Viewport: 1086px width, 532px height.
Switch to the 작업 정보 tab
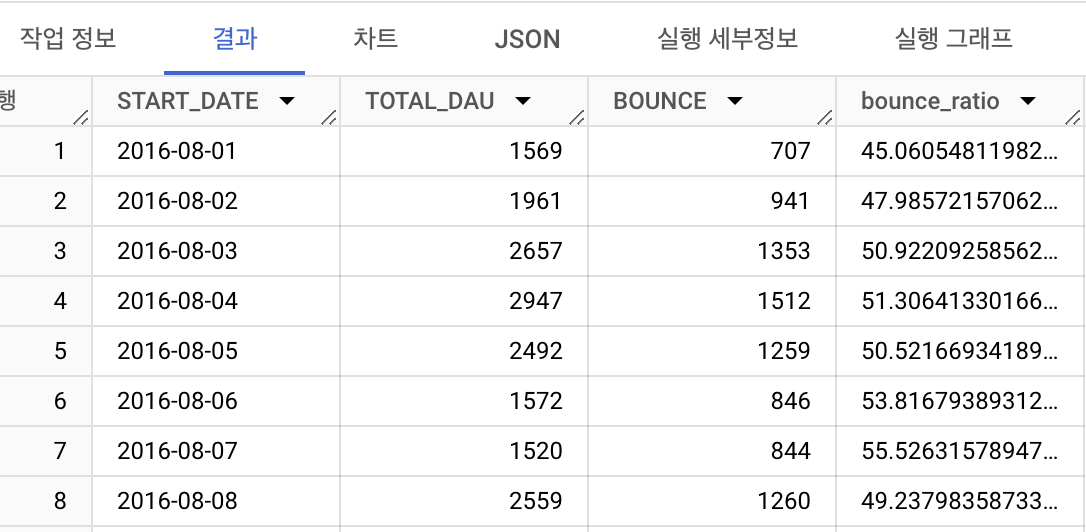68,39
